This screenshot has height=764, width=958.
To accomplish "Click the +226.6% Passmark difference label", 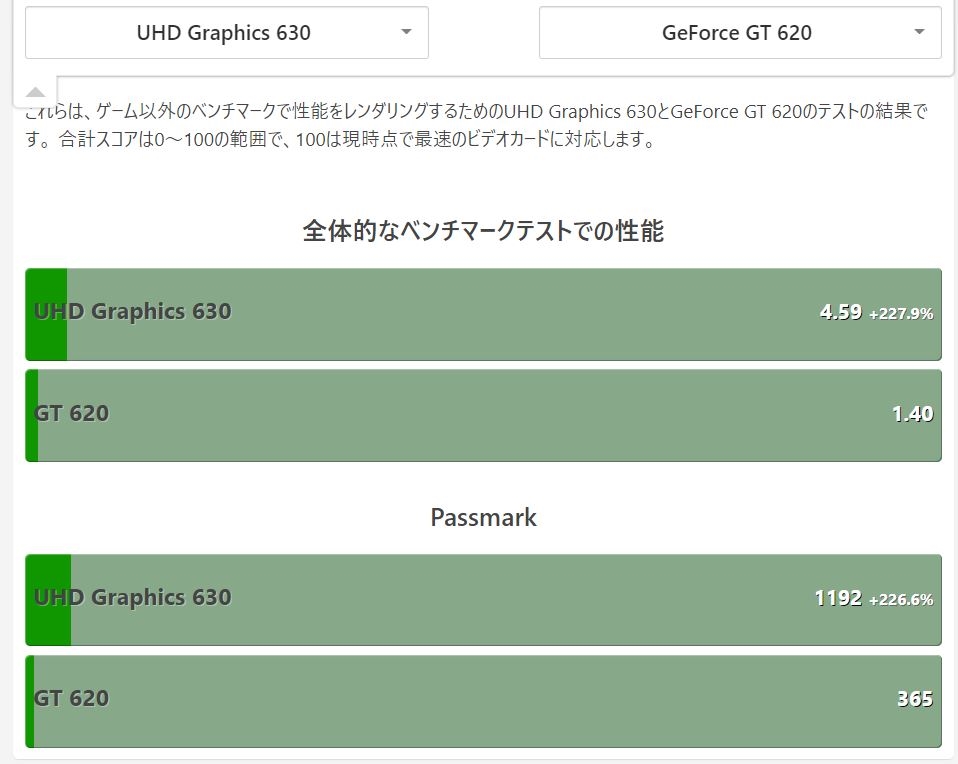I will pos(901,600).
